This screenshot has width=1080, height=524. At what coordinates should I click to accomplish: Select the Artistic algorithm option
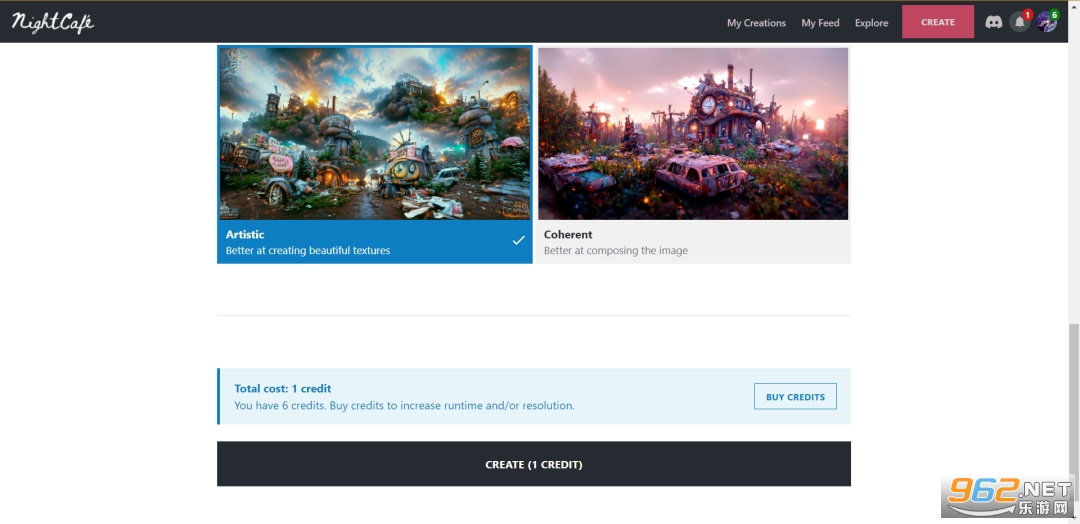point(375,154)
